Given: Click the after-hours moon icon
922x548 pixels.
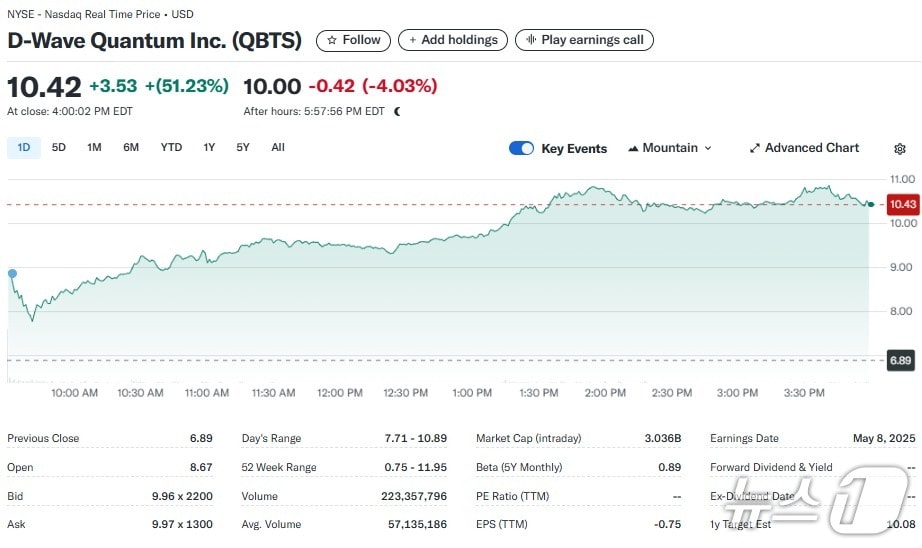Looking at the screenshot, I should pos(397,112).
